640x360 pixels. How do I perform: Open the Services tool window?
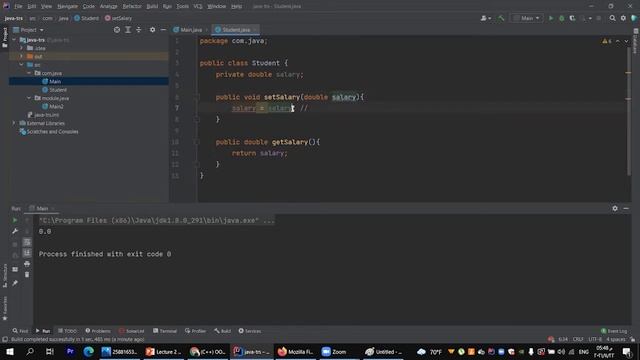click(x=250, y=331)
